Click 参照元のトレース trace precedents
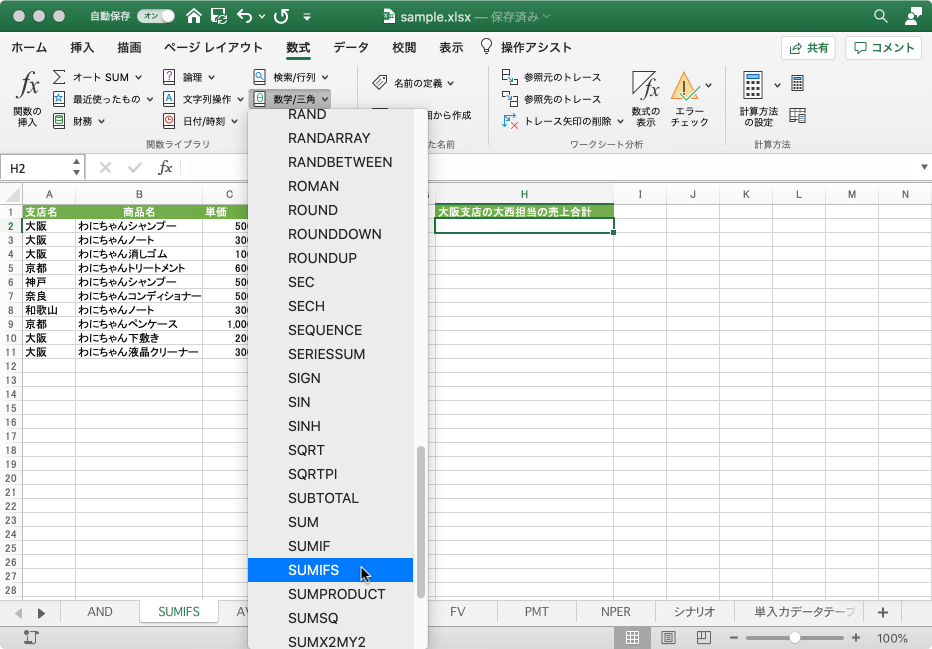 click(x=552, y=77)
